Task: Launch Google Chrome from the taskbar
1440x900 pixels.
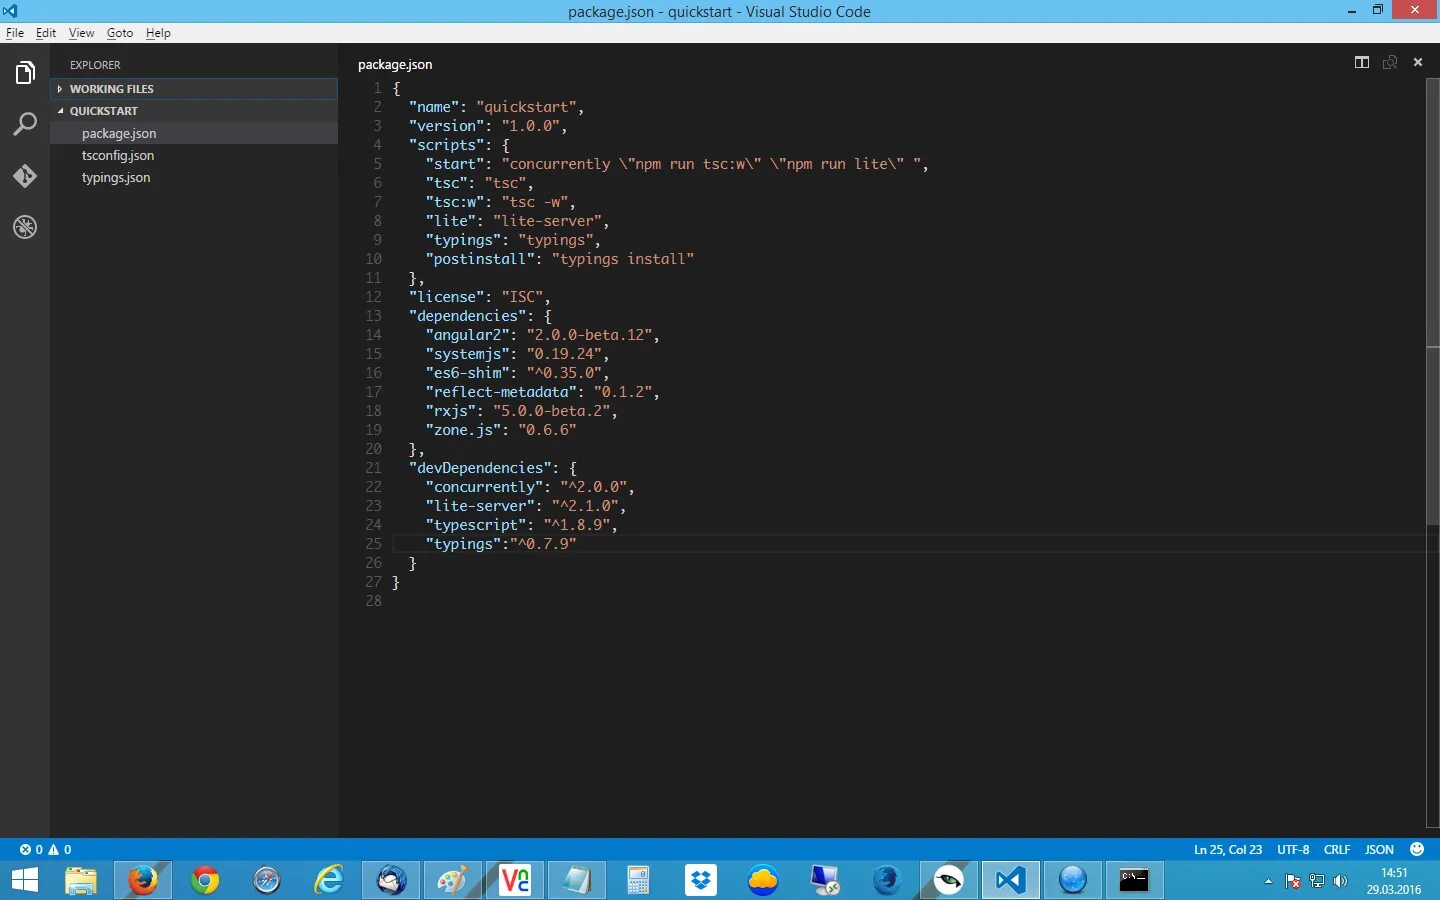Action: [205, 880]
